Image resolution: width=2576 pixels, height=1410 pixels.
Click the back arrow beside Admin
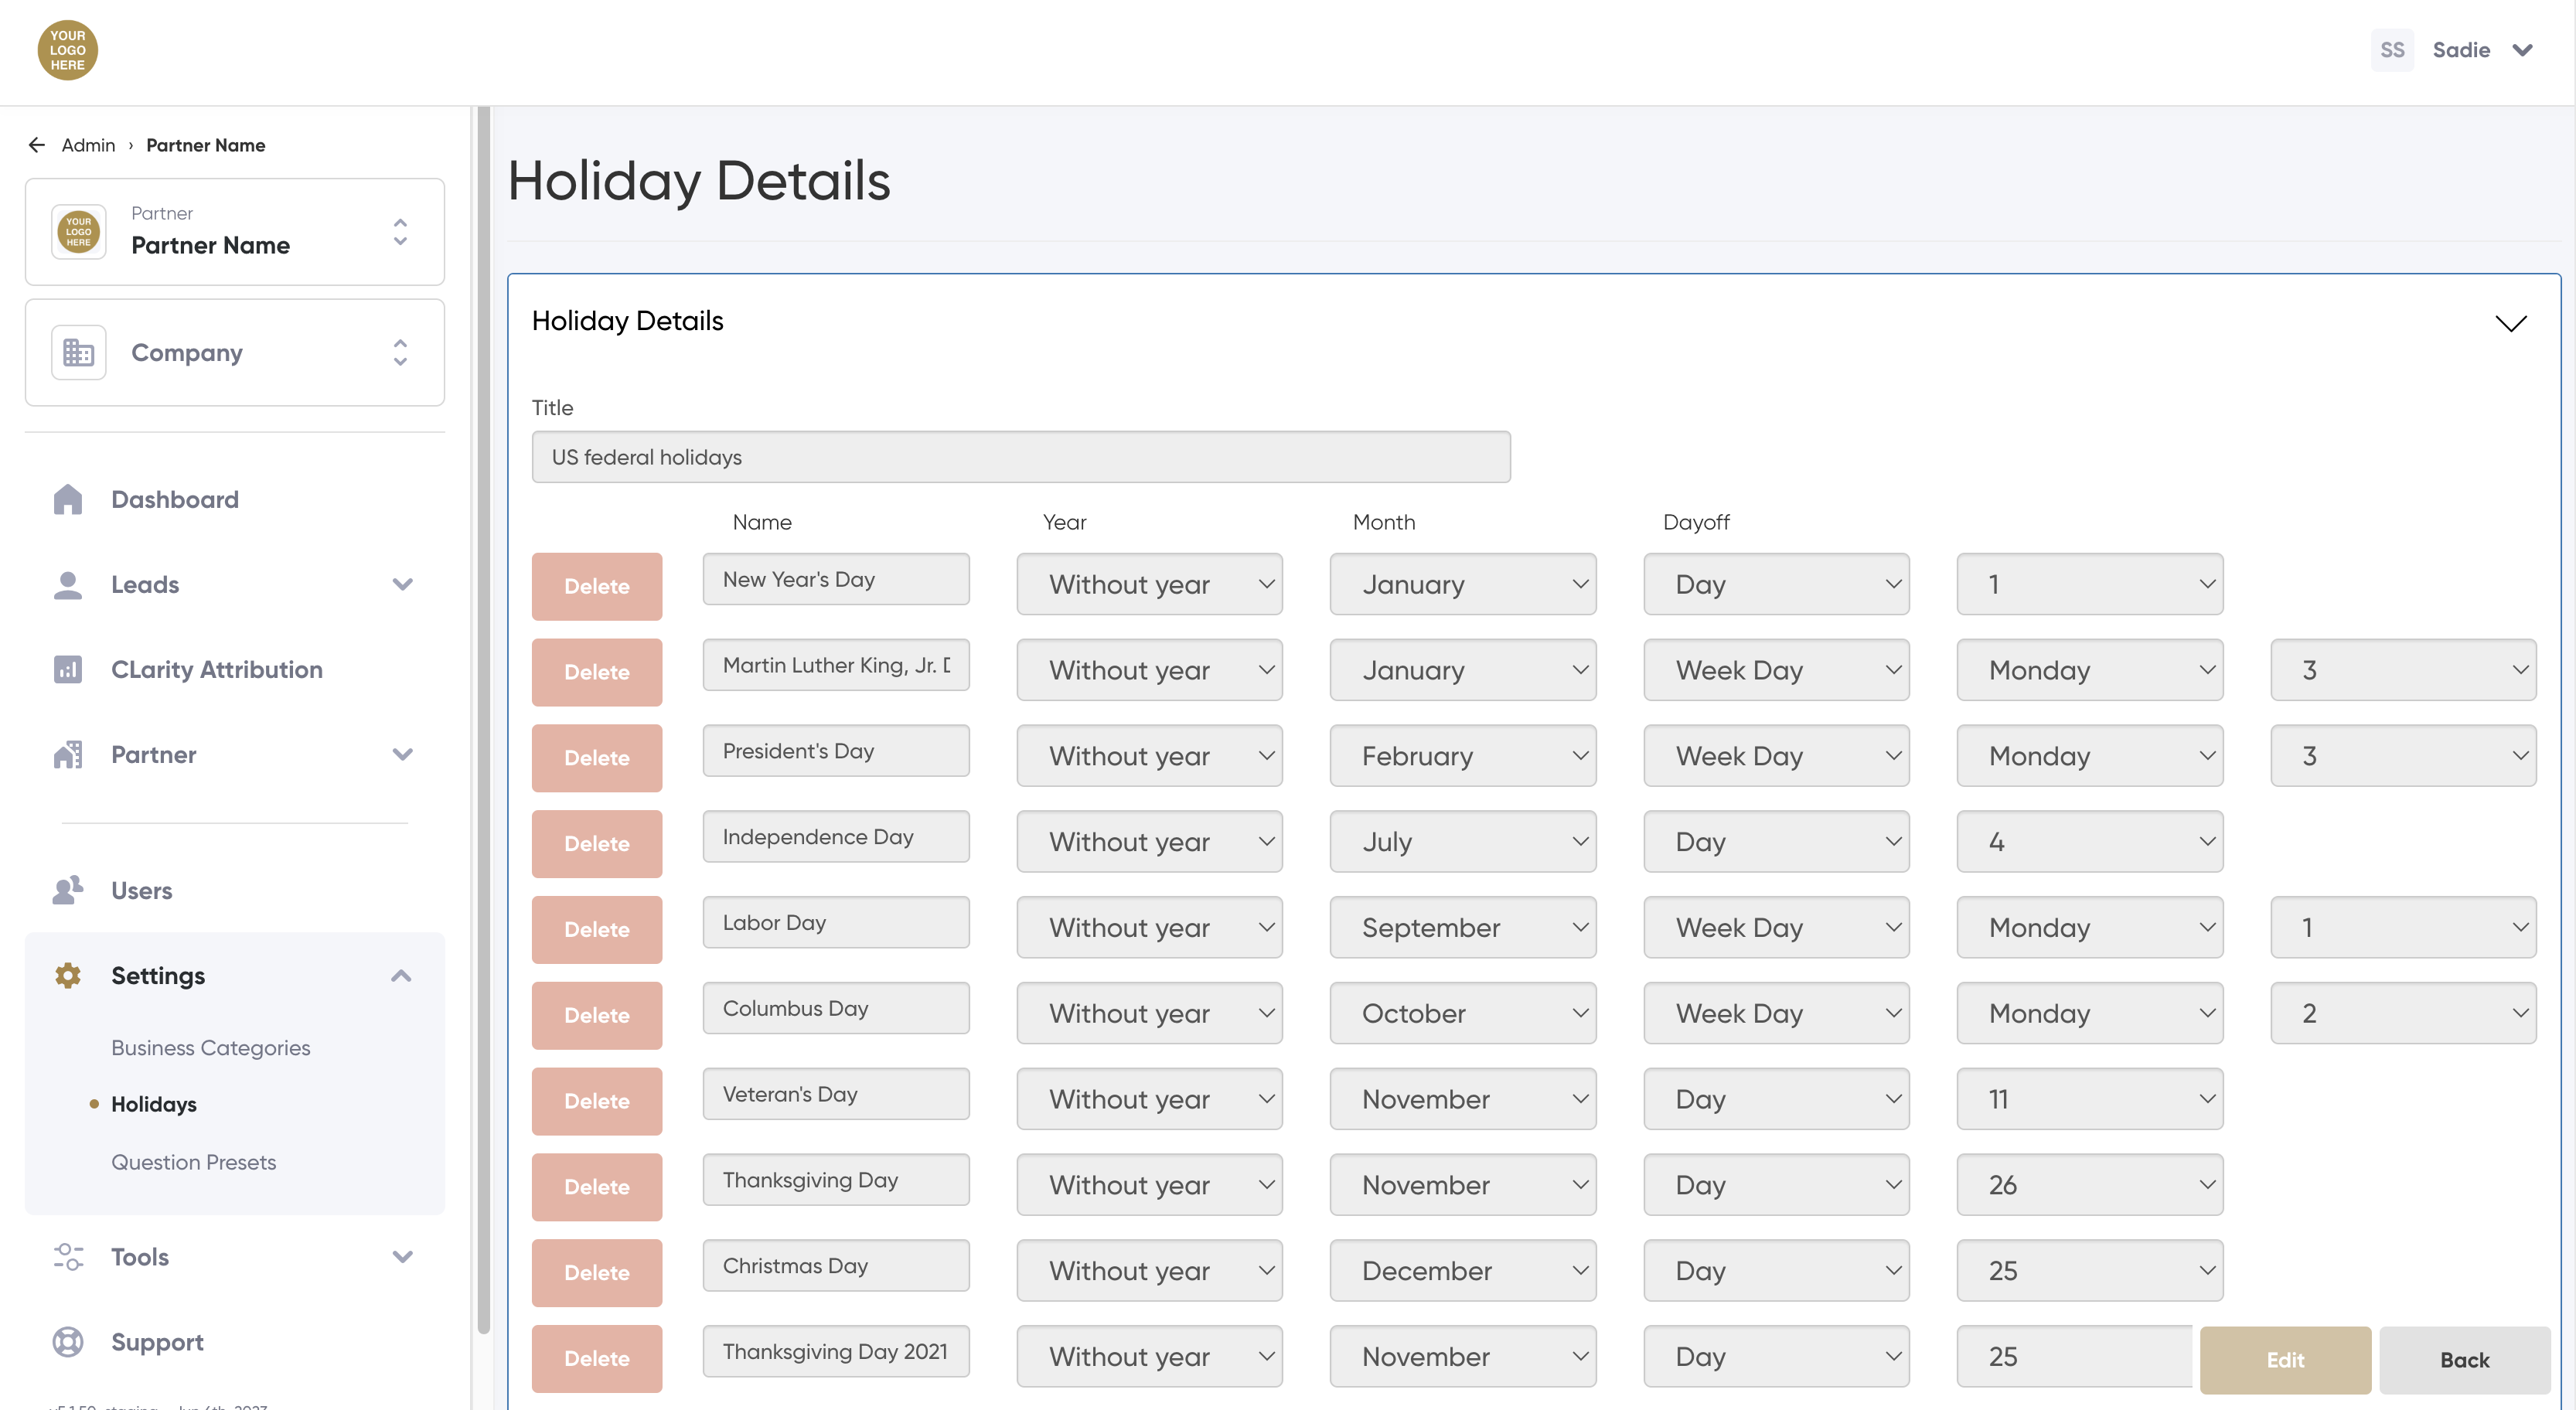[37, 145]
